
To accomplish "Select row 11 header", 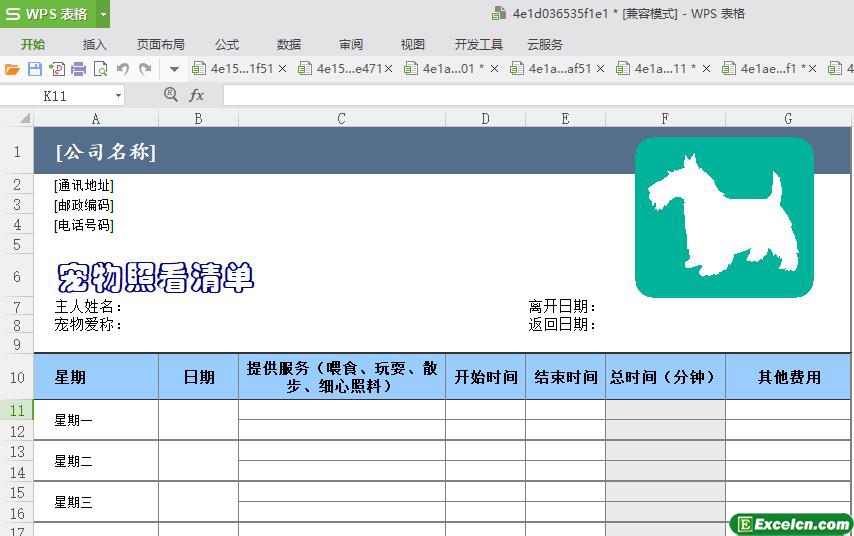I will pyautogui.click(x=17, y=410).
